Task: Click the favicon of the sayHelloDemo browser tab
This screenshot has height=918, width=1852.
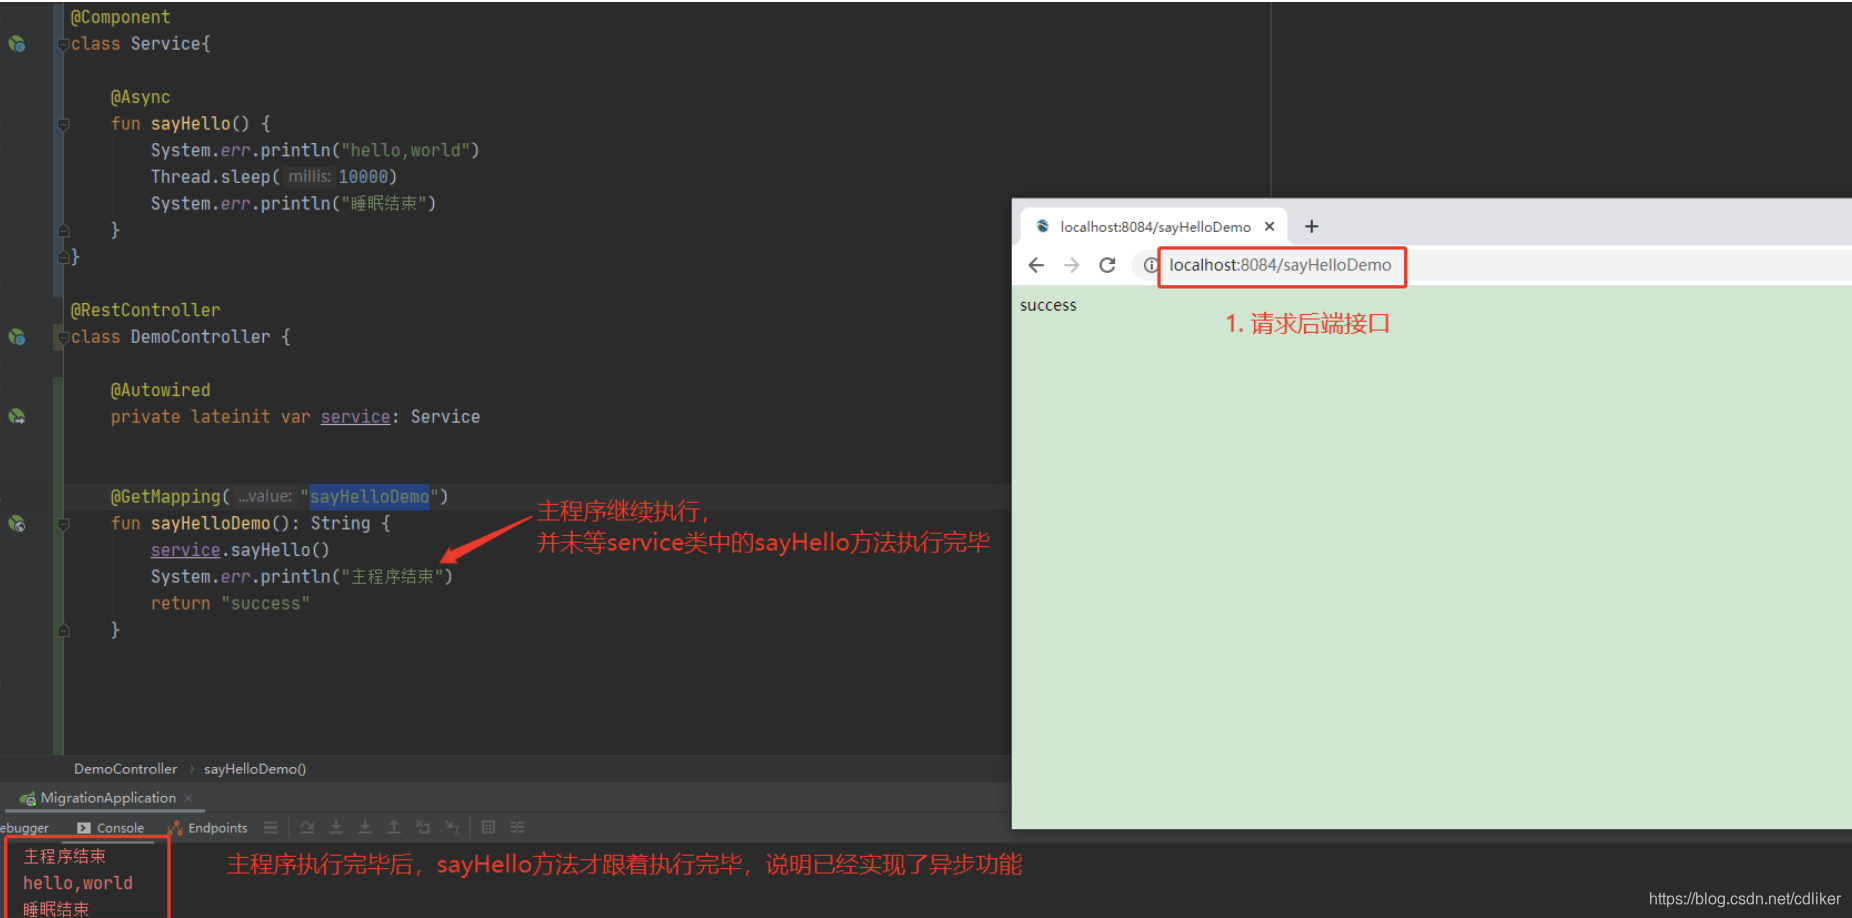Action: (x=1042, y=226)
